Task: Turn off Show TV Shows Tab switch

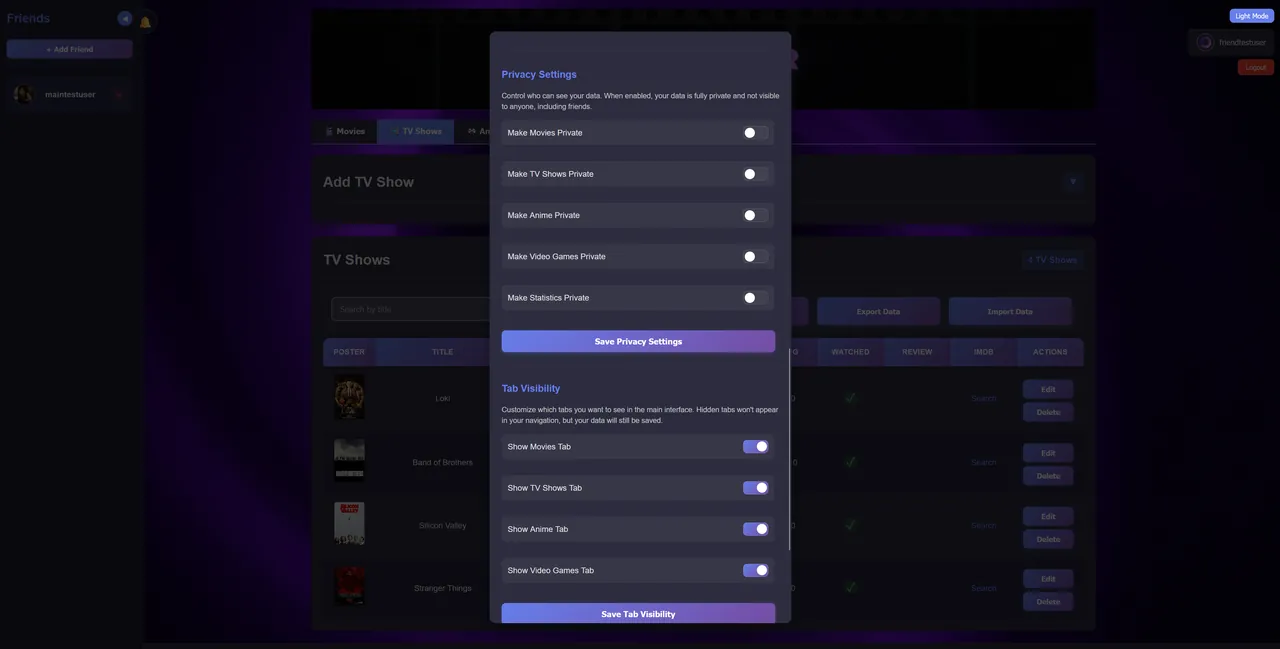Action: point(756,488)
